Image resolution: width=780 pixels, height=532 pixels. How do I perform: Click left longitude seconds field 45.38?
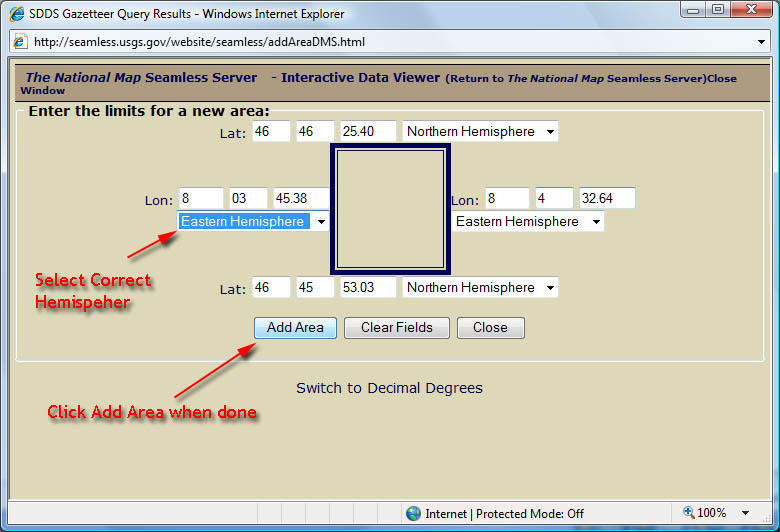[301, 198]
